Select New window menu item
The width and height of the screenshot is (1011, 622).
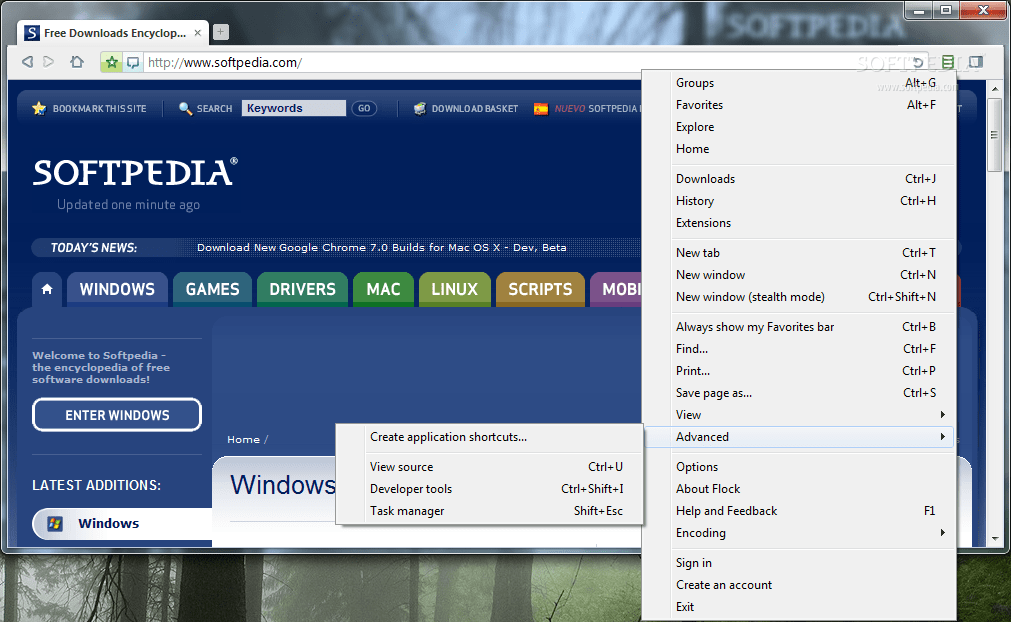coord(800,275)
